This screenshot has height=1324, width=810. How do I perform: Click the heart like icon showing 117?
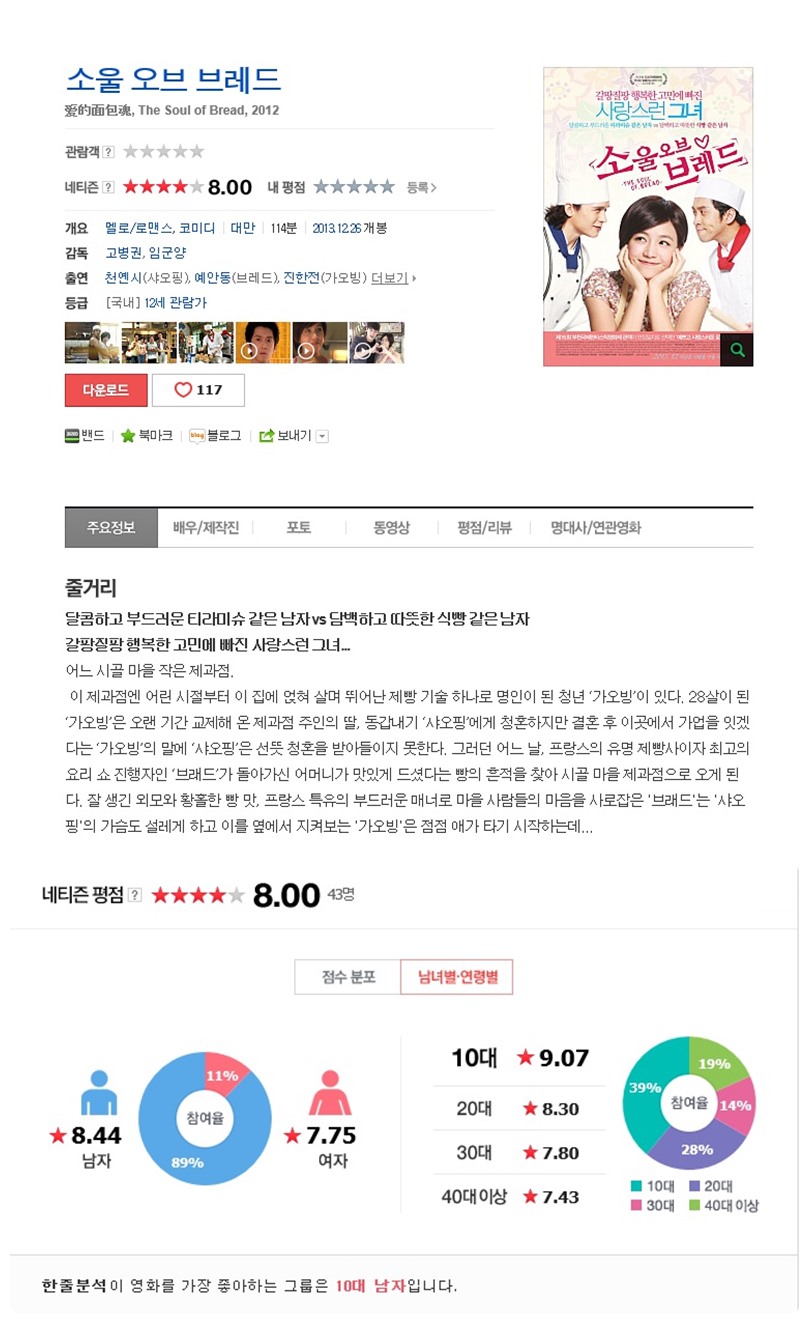pyautogui.click(x=183, y=390)
